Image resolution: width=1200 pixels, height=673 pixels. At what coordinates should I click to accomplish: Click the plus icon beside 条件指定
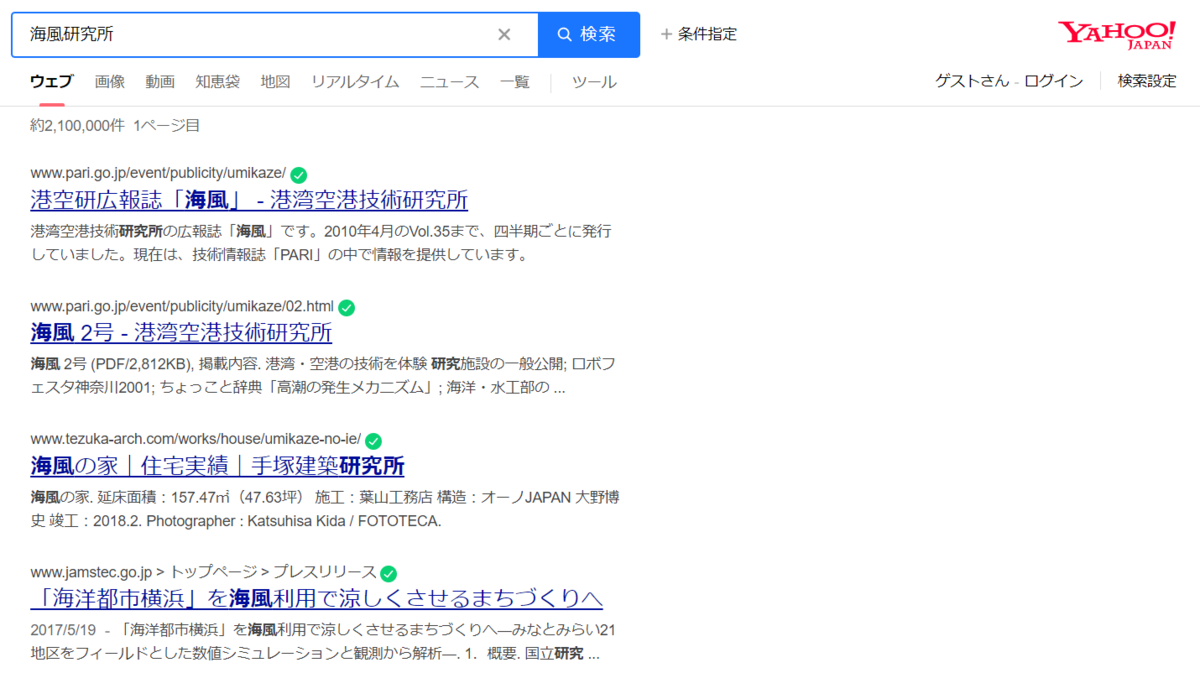(666, 34)
